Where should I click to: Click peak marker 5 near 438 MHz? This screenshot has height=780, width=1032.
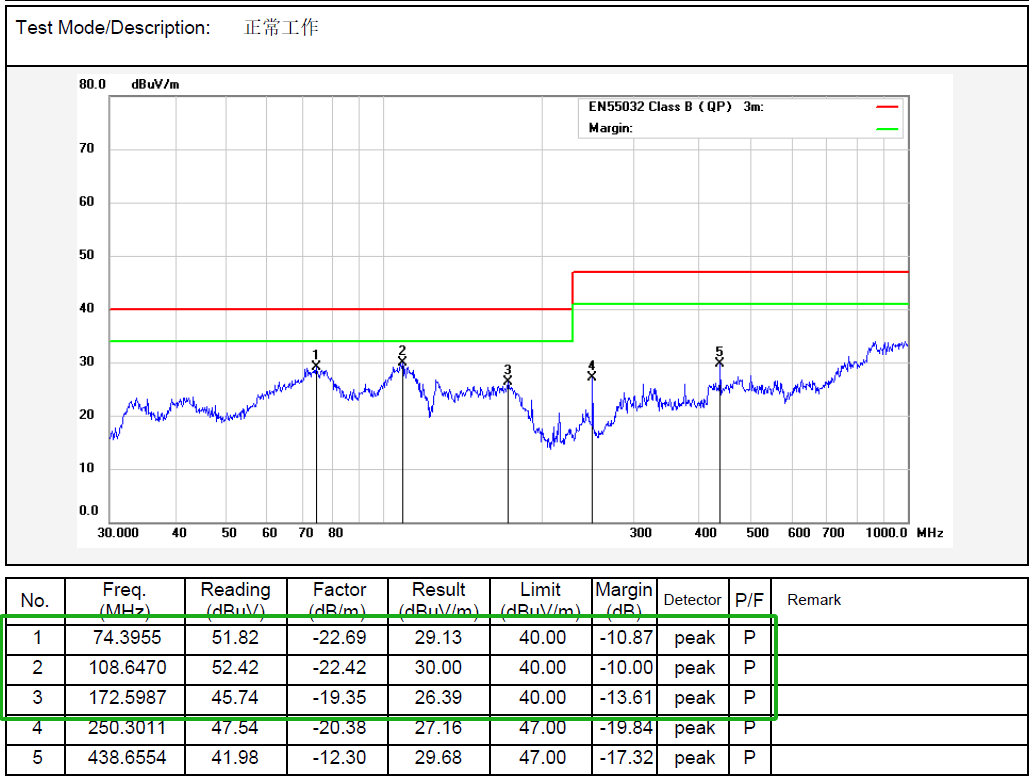(719, 362)
